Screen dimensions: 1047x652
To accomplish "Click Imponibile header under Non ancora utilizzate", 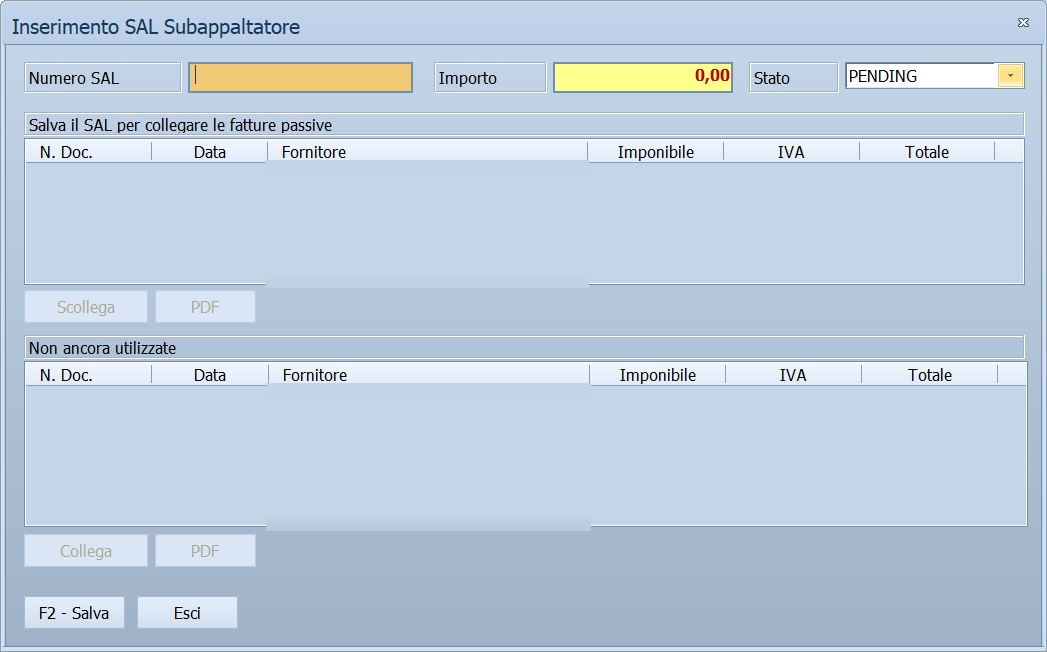I will tap(658, 375).
